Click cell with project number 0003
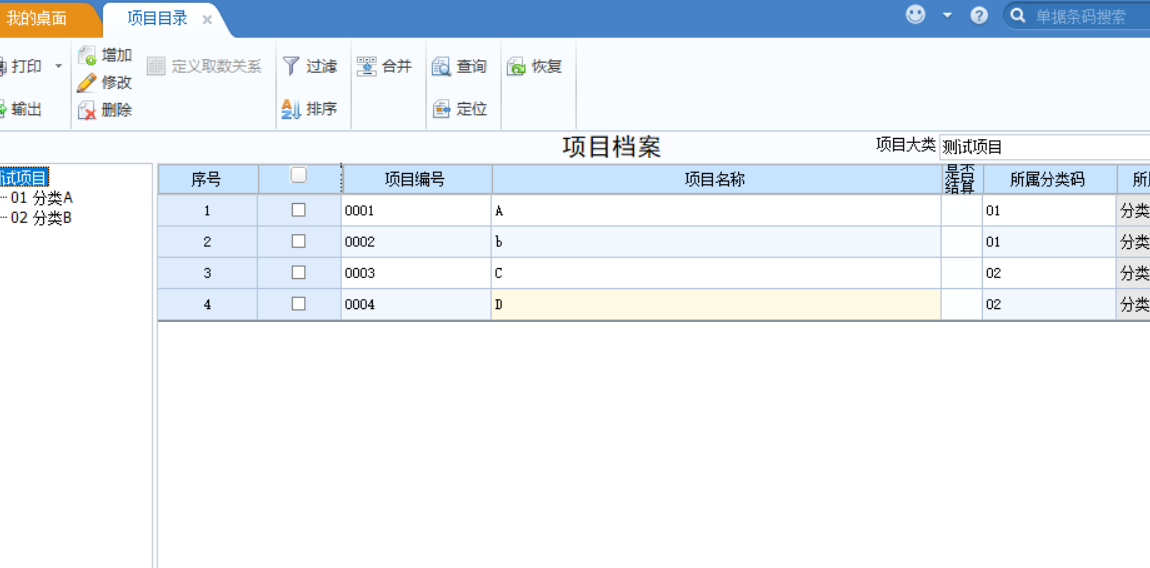This screenshot has width=1150, height=568. [x=417, y=273]
